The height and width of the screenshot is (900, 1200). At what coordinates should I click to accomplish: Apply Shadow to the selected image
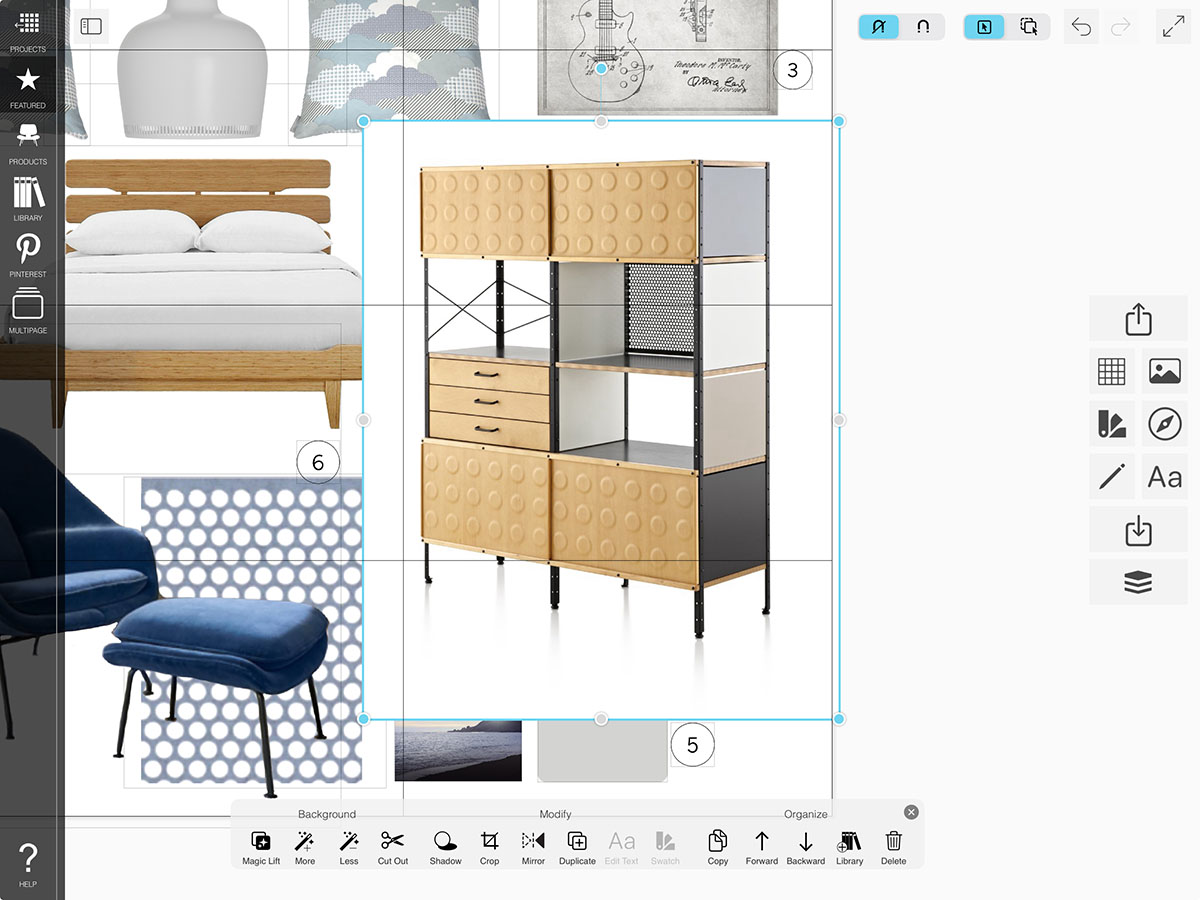pyautogui.click(x=445, y=846)
